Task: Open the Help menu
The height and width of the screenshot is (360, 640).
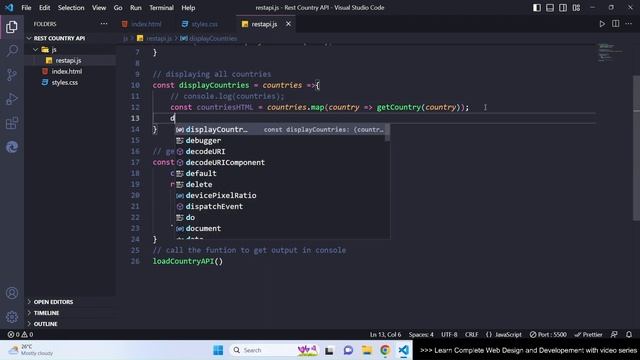Action: pos(188,8)
